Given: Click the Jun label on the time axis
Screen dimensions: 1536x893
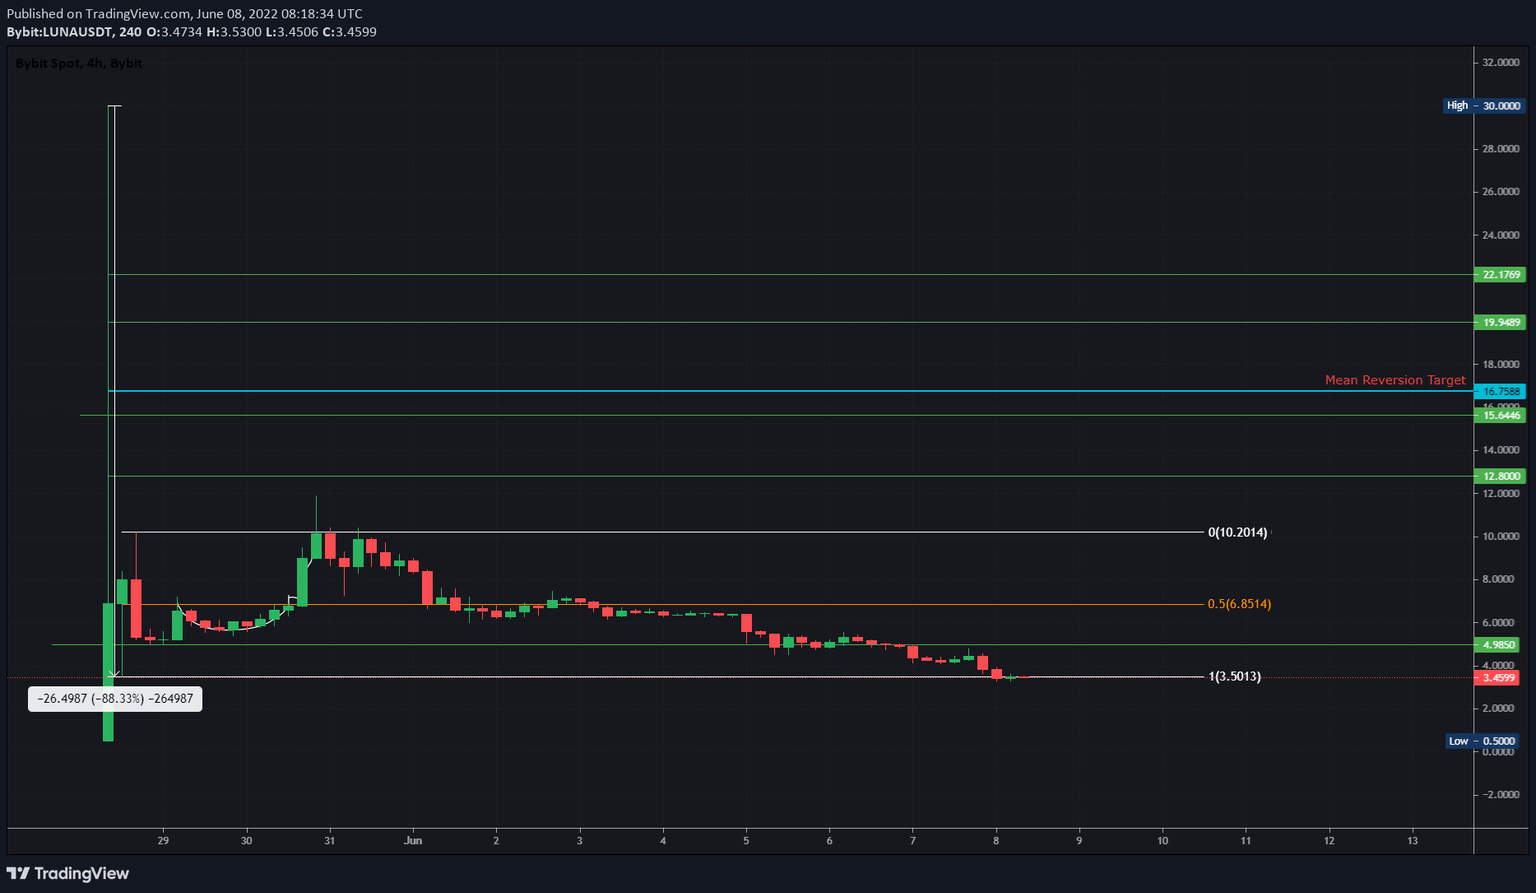Looking at the screenshot, I should 413,841.
